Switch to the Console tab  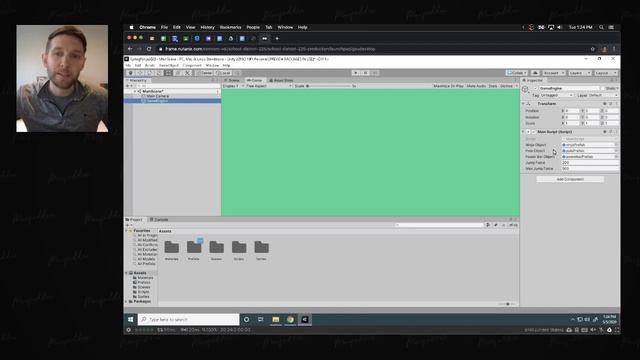(x=159, y=220)
